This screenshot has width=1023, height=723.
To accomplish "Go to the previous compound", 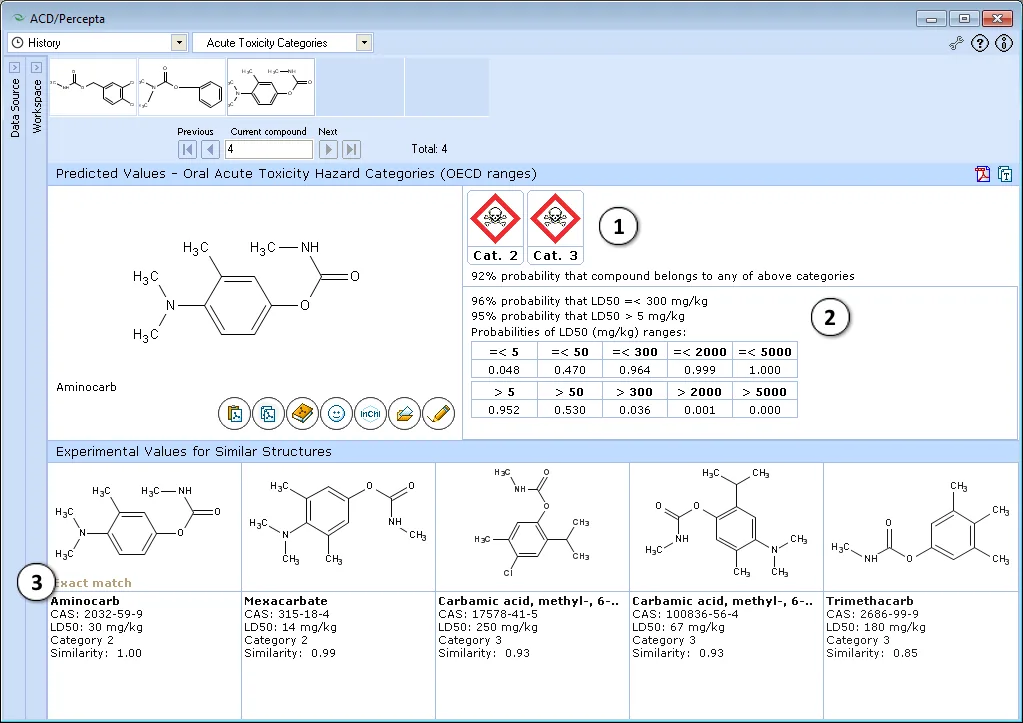I will [x=210, y=149].
